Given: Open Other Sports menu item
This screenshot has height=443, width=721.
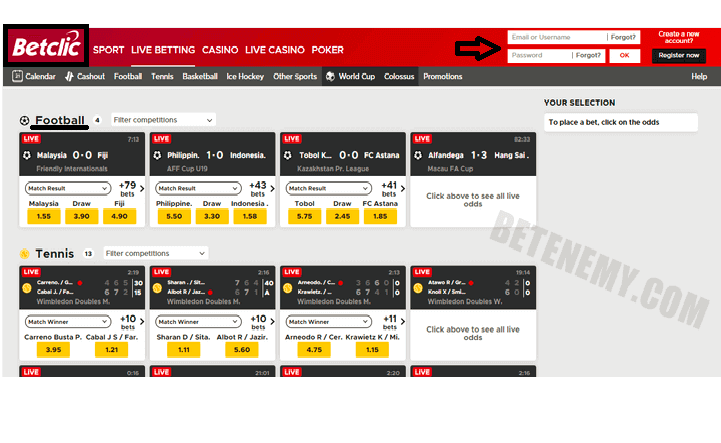Looking at the screenshot, I should [x=295, y=76].
